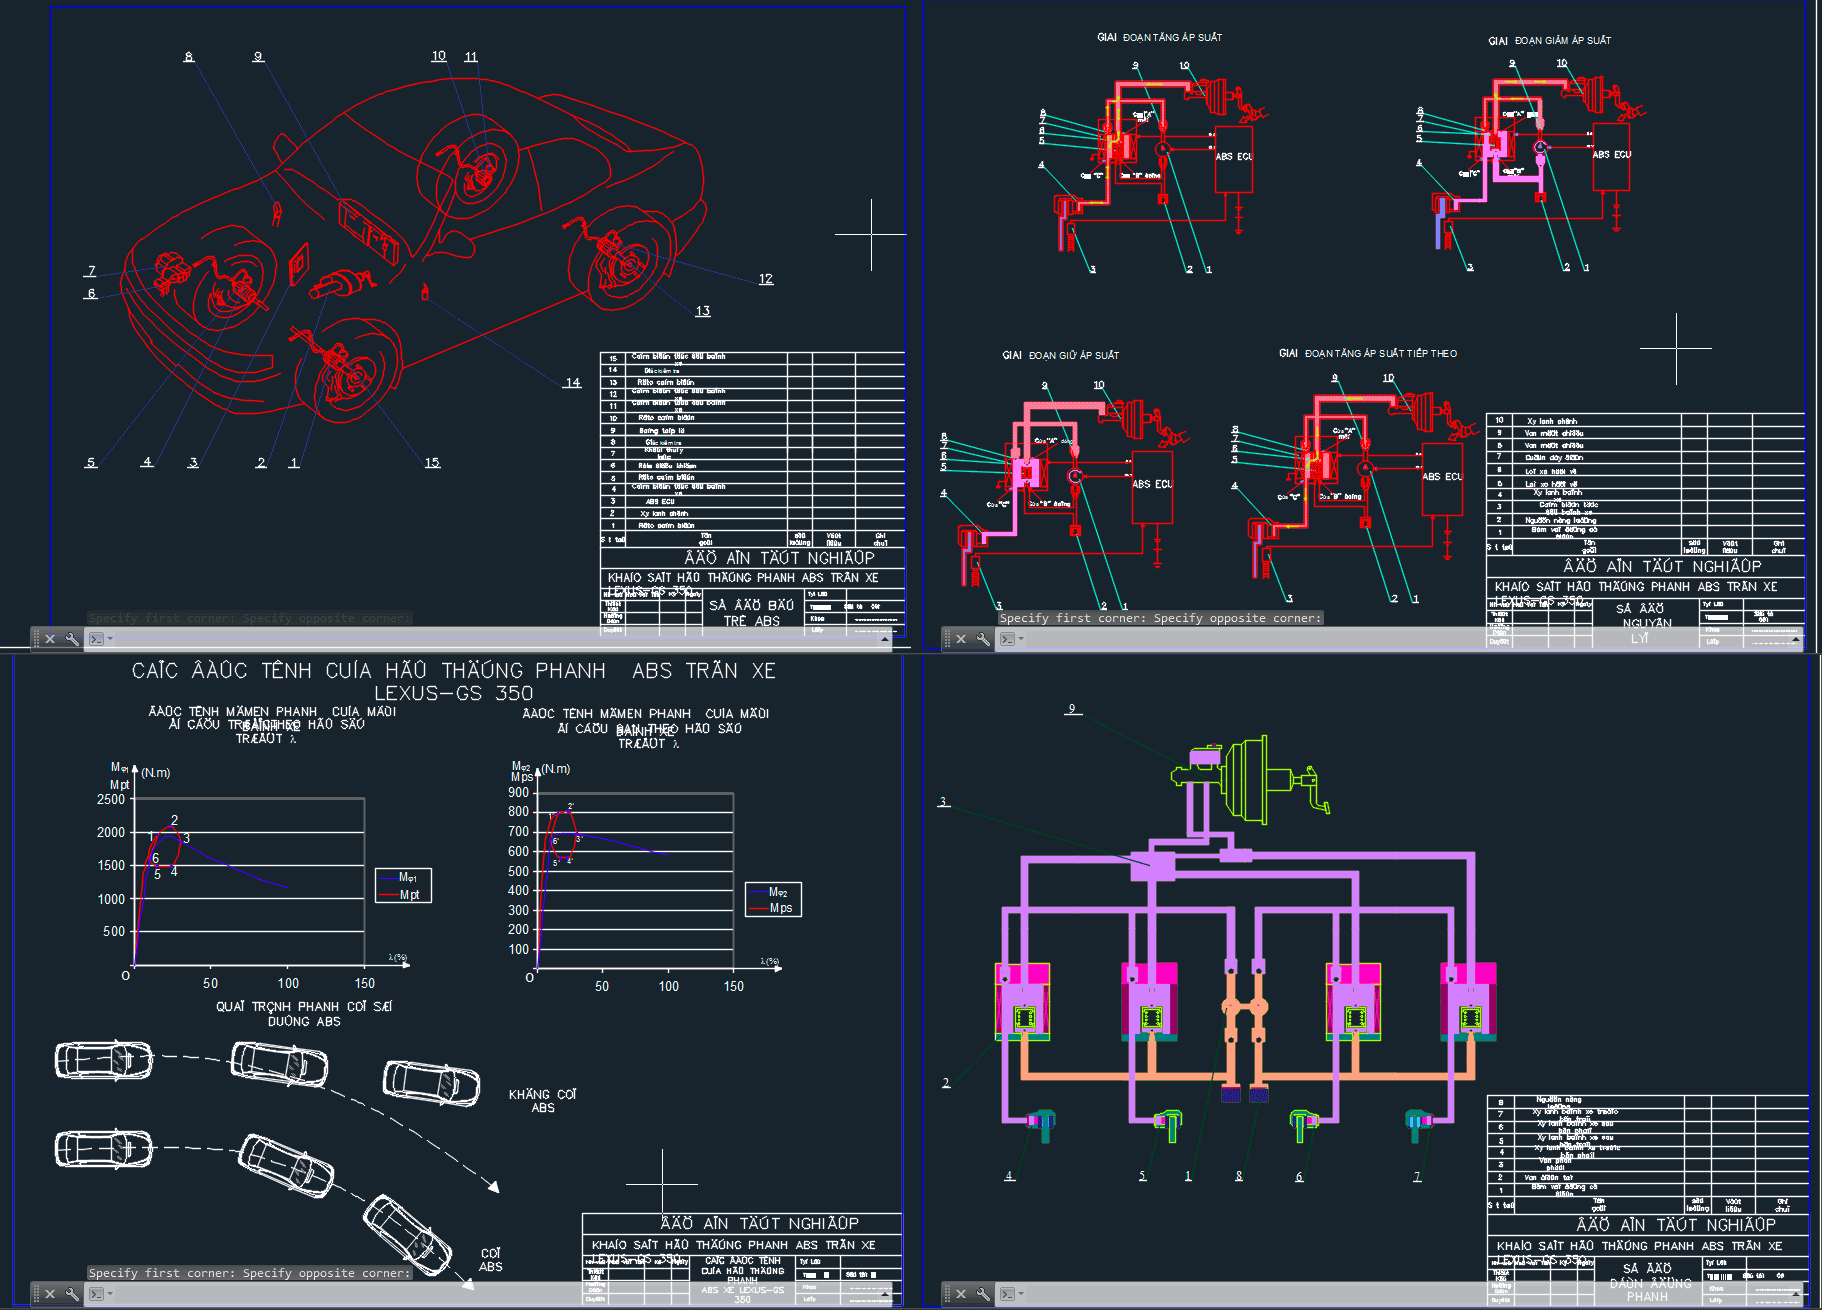Grab the command line grip handle in car overview window

(x=36, y=639)
